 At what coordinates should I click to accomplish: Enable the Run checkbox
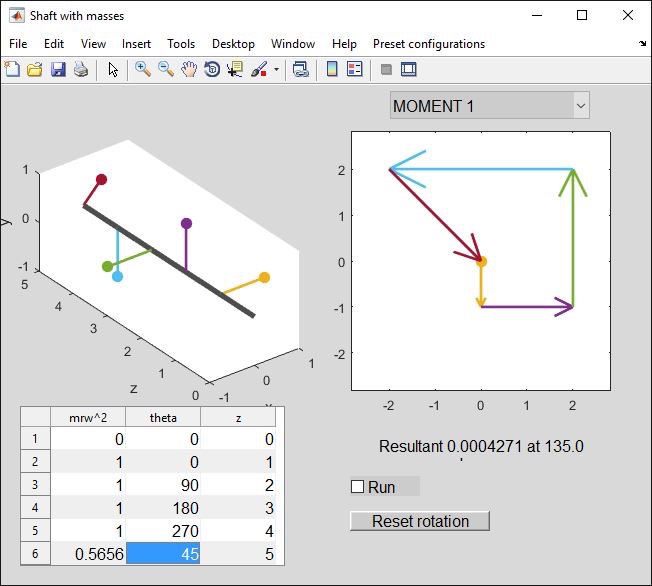[357, 487]
